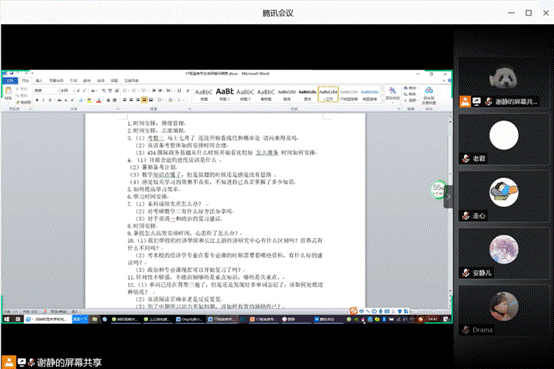Open the Change Styles icon in ribbon
554x369 pixels.
tap(392, 93)
